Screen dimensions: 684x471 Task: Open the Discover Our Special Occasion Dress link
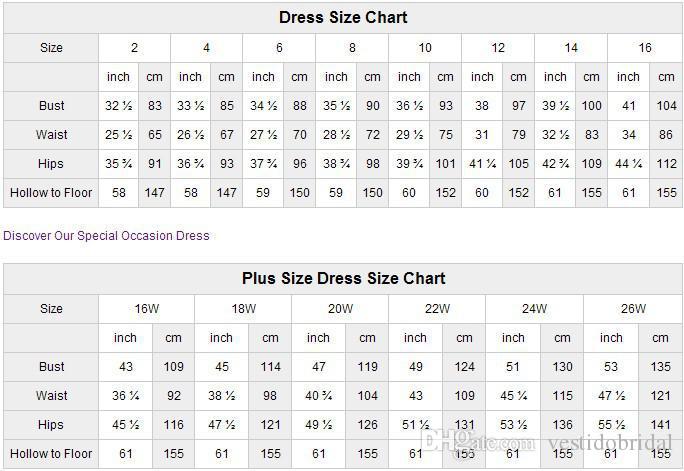click(106, 236)
